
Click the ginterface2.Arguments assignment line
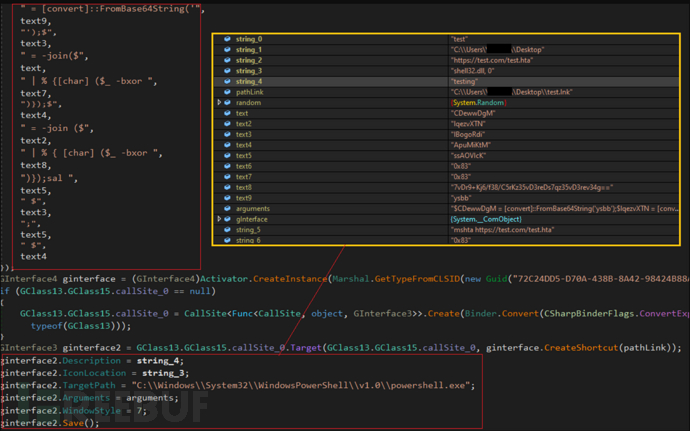coord(90,398)
